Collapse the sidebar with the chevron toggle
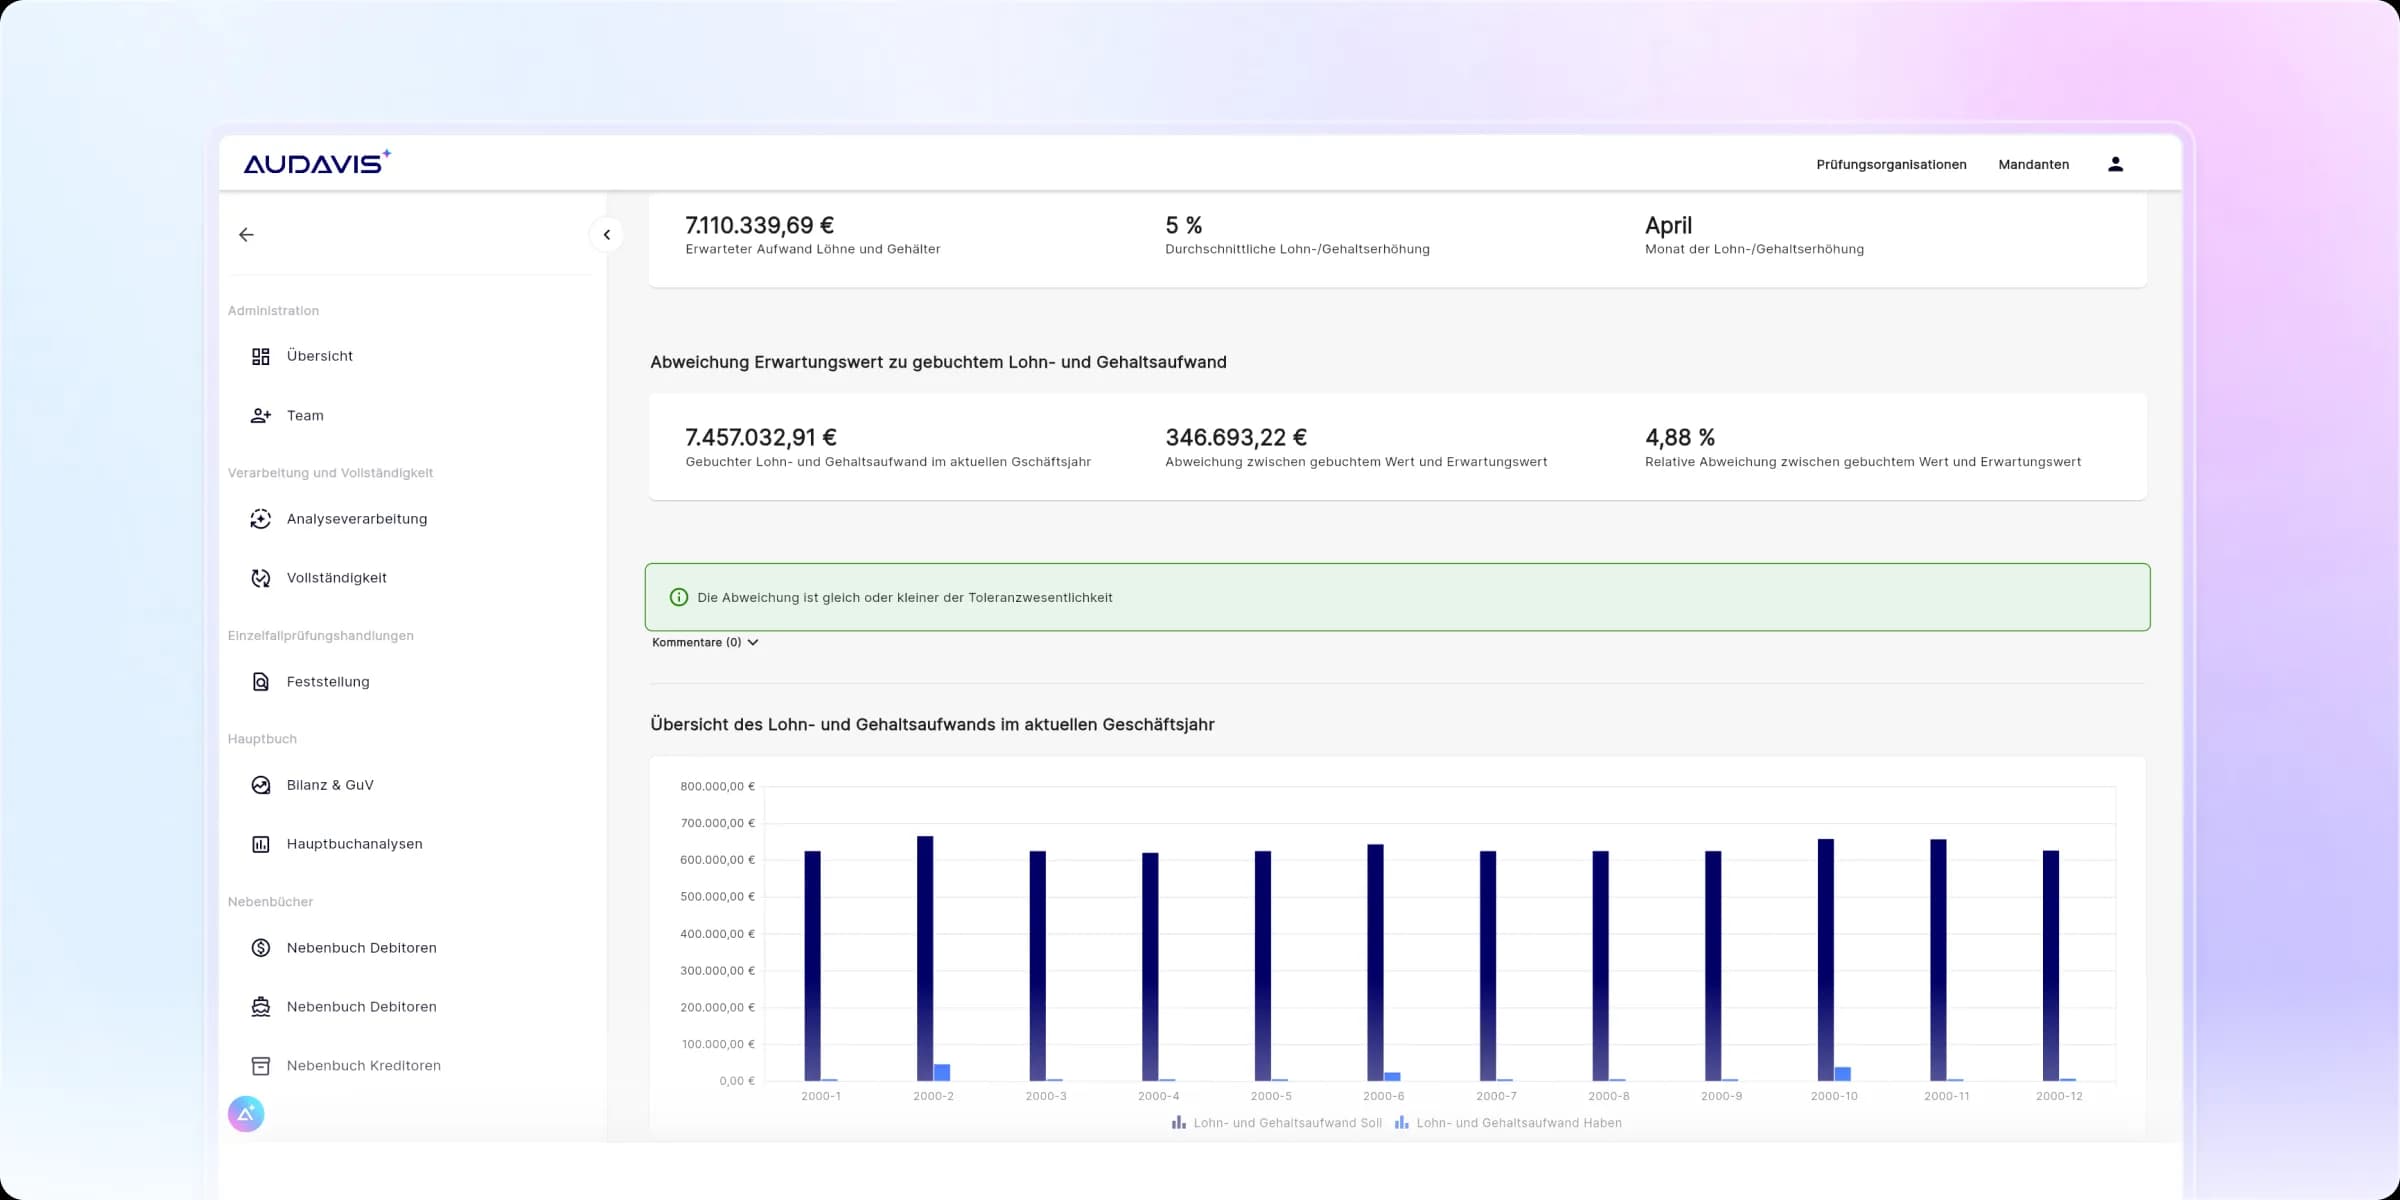This screenshot has height=1200, width=2400. [x=607, y=234]
